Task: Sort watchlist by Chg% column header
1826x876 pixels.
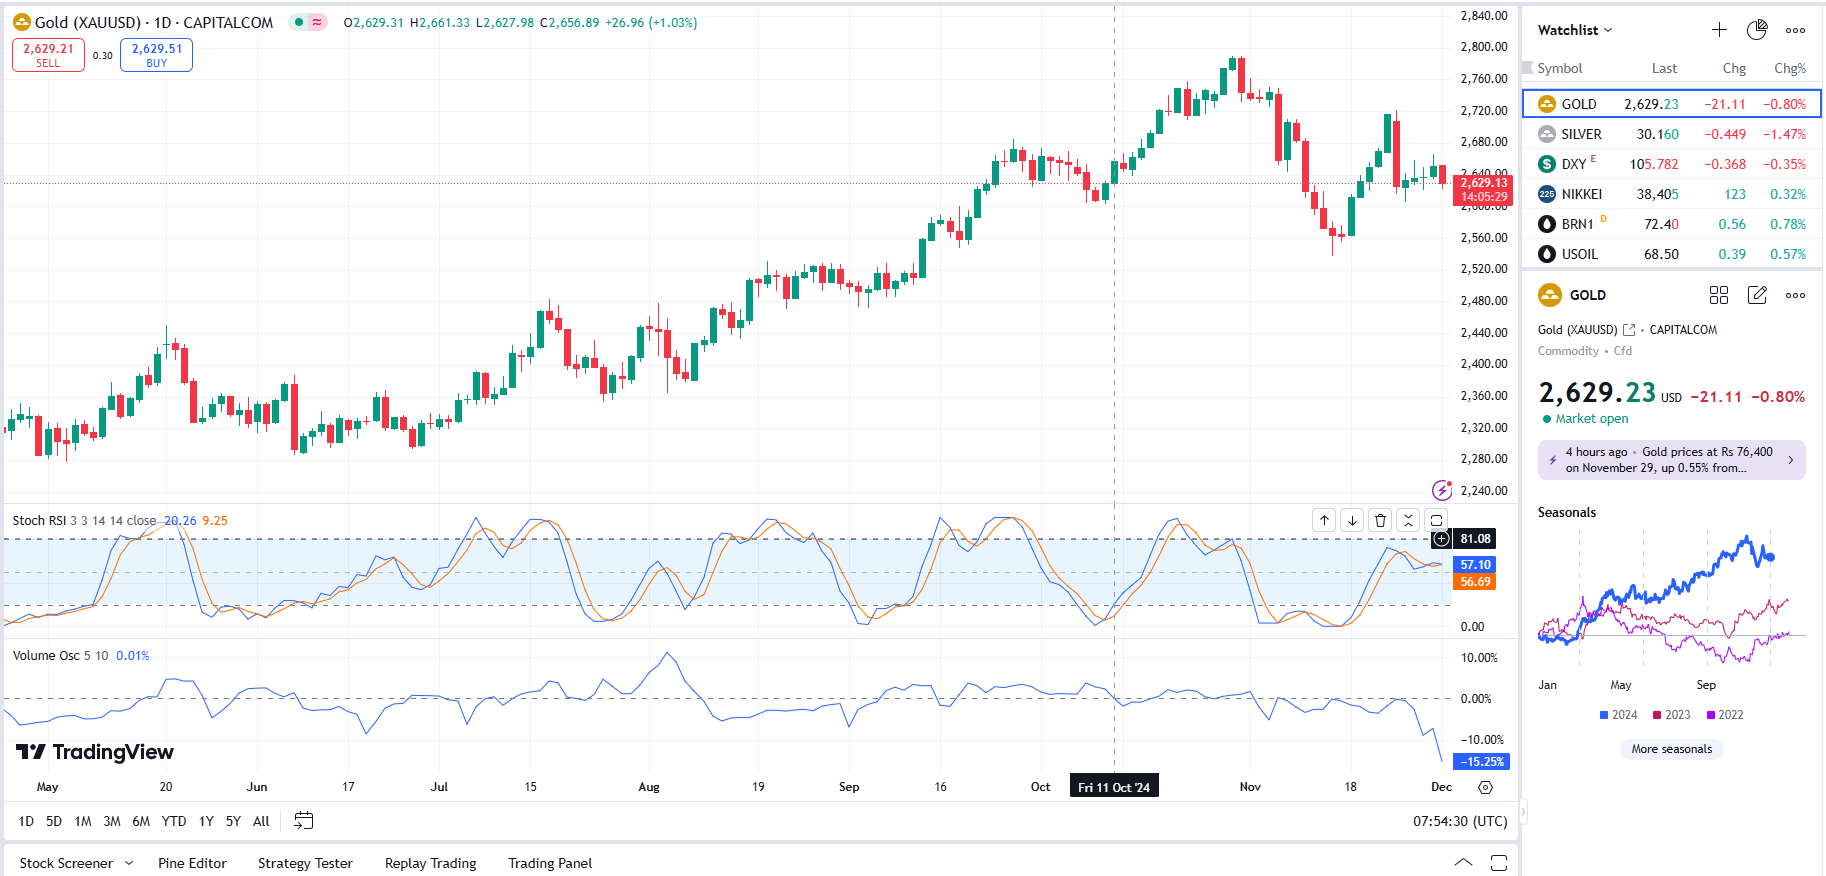Action: tap(1790, 68)
